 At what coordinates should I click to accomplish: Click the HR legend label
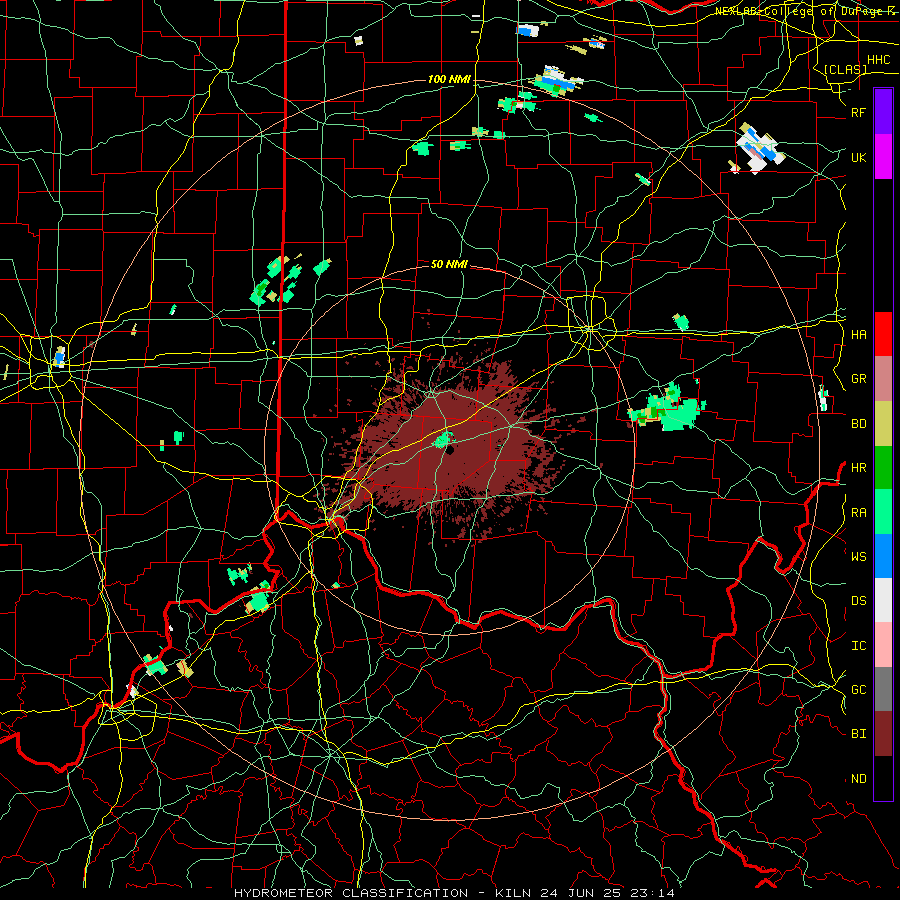858,468
